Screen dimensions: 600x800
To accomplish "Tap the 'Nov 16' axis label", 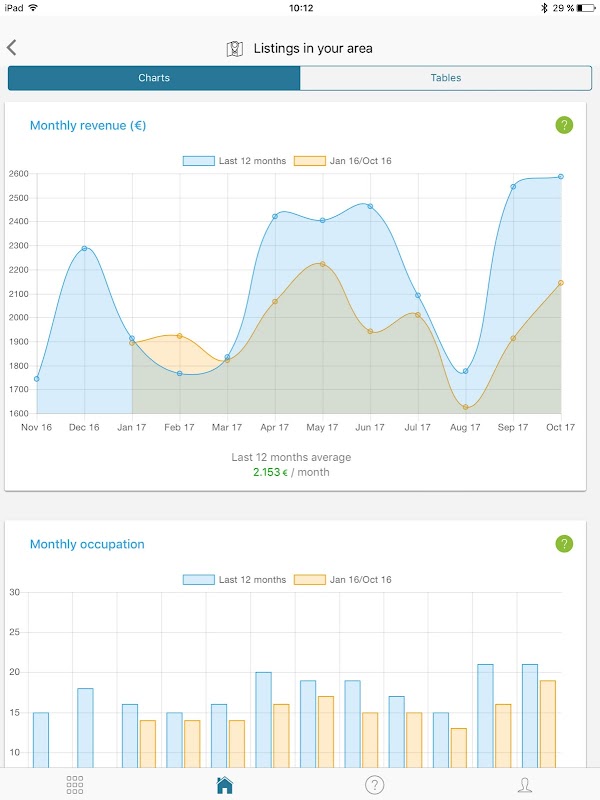I will coord(36,428).
